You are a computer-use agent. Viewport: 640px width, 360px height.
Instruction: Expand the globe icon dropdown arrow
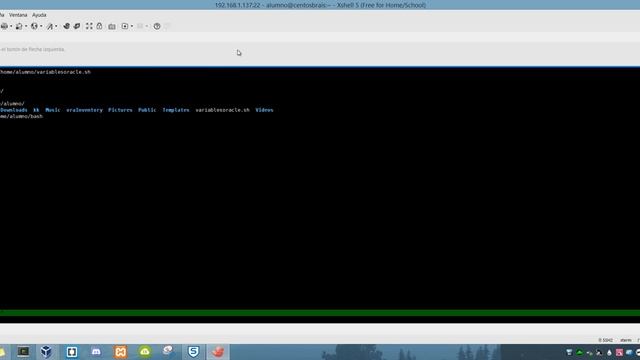[41, 26]
